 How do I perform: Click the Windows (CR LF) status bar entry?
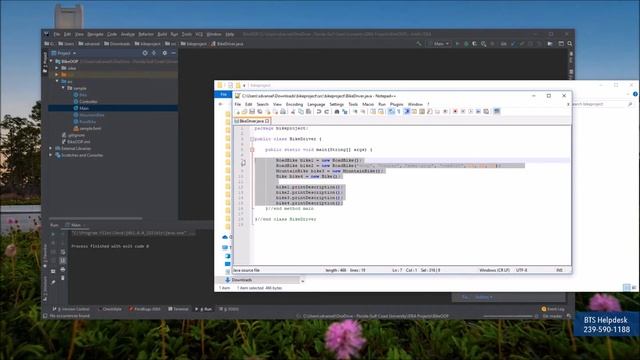(494, 270)
